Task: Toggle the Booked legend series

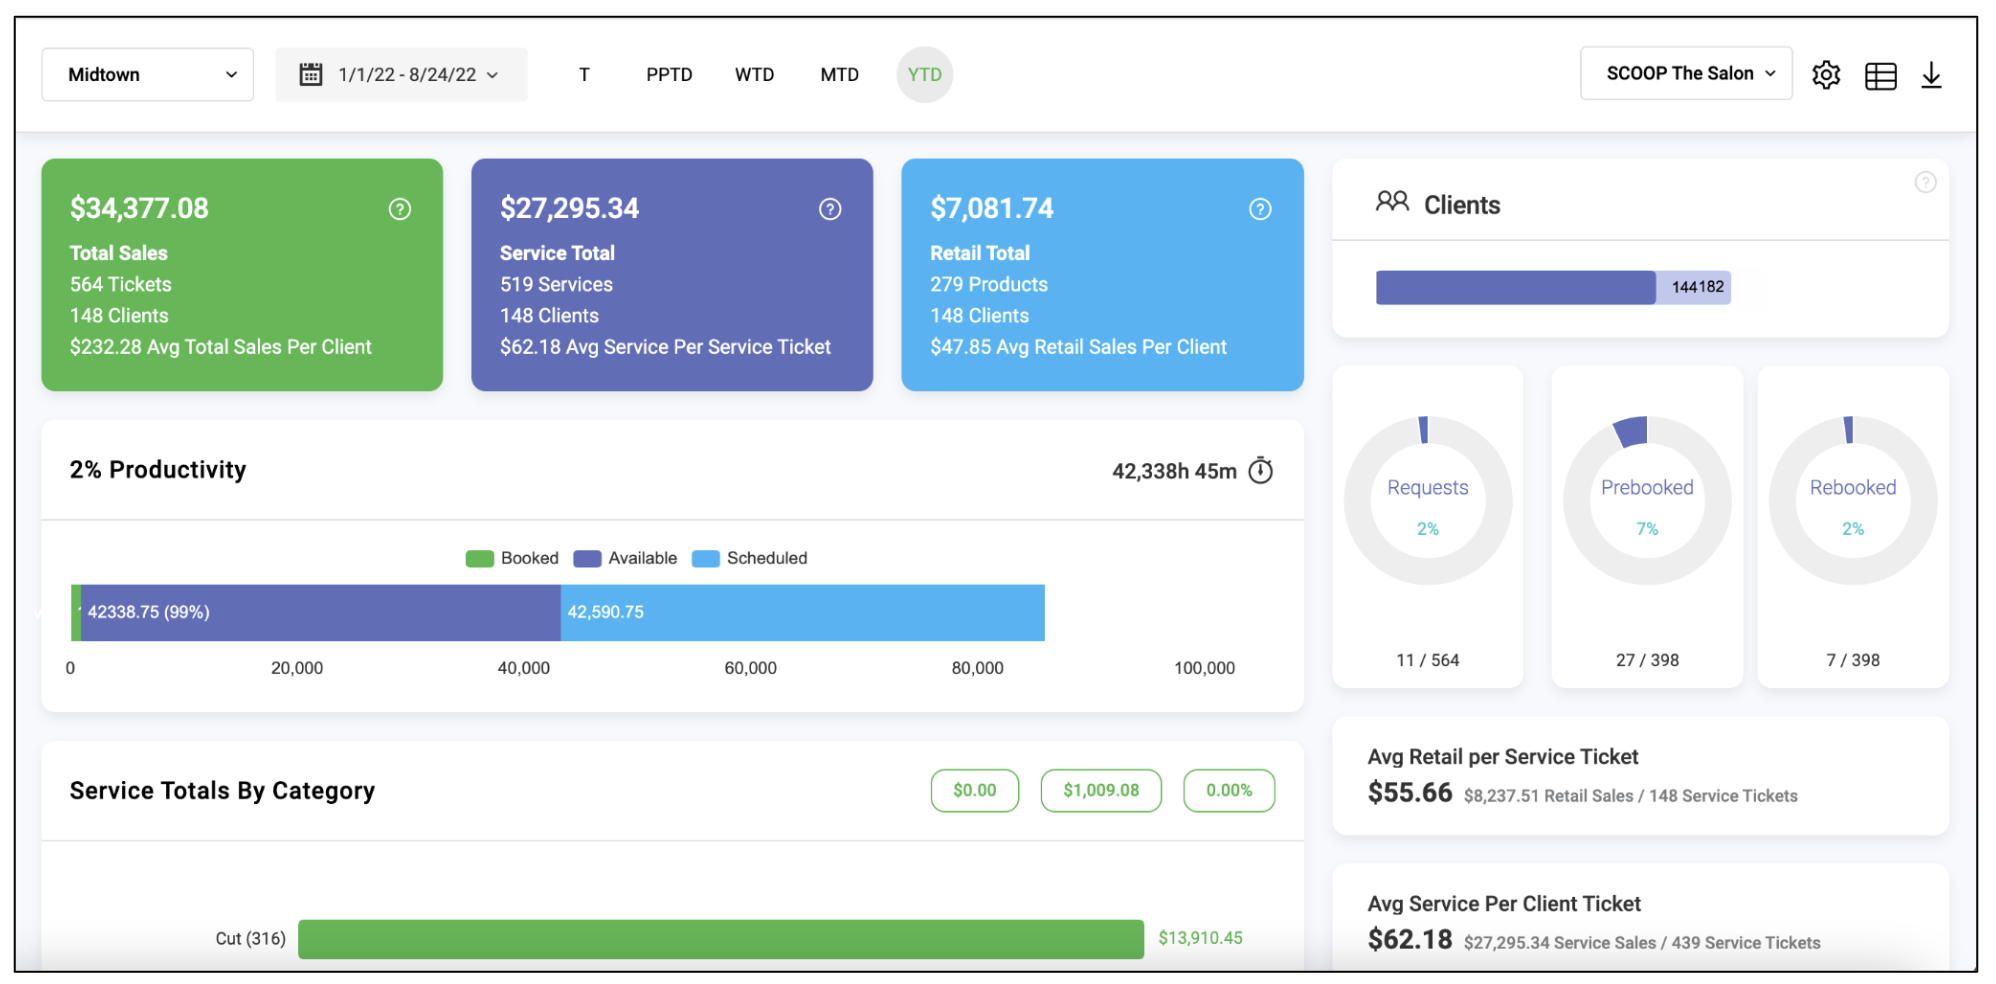Action: 512,558
